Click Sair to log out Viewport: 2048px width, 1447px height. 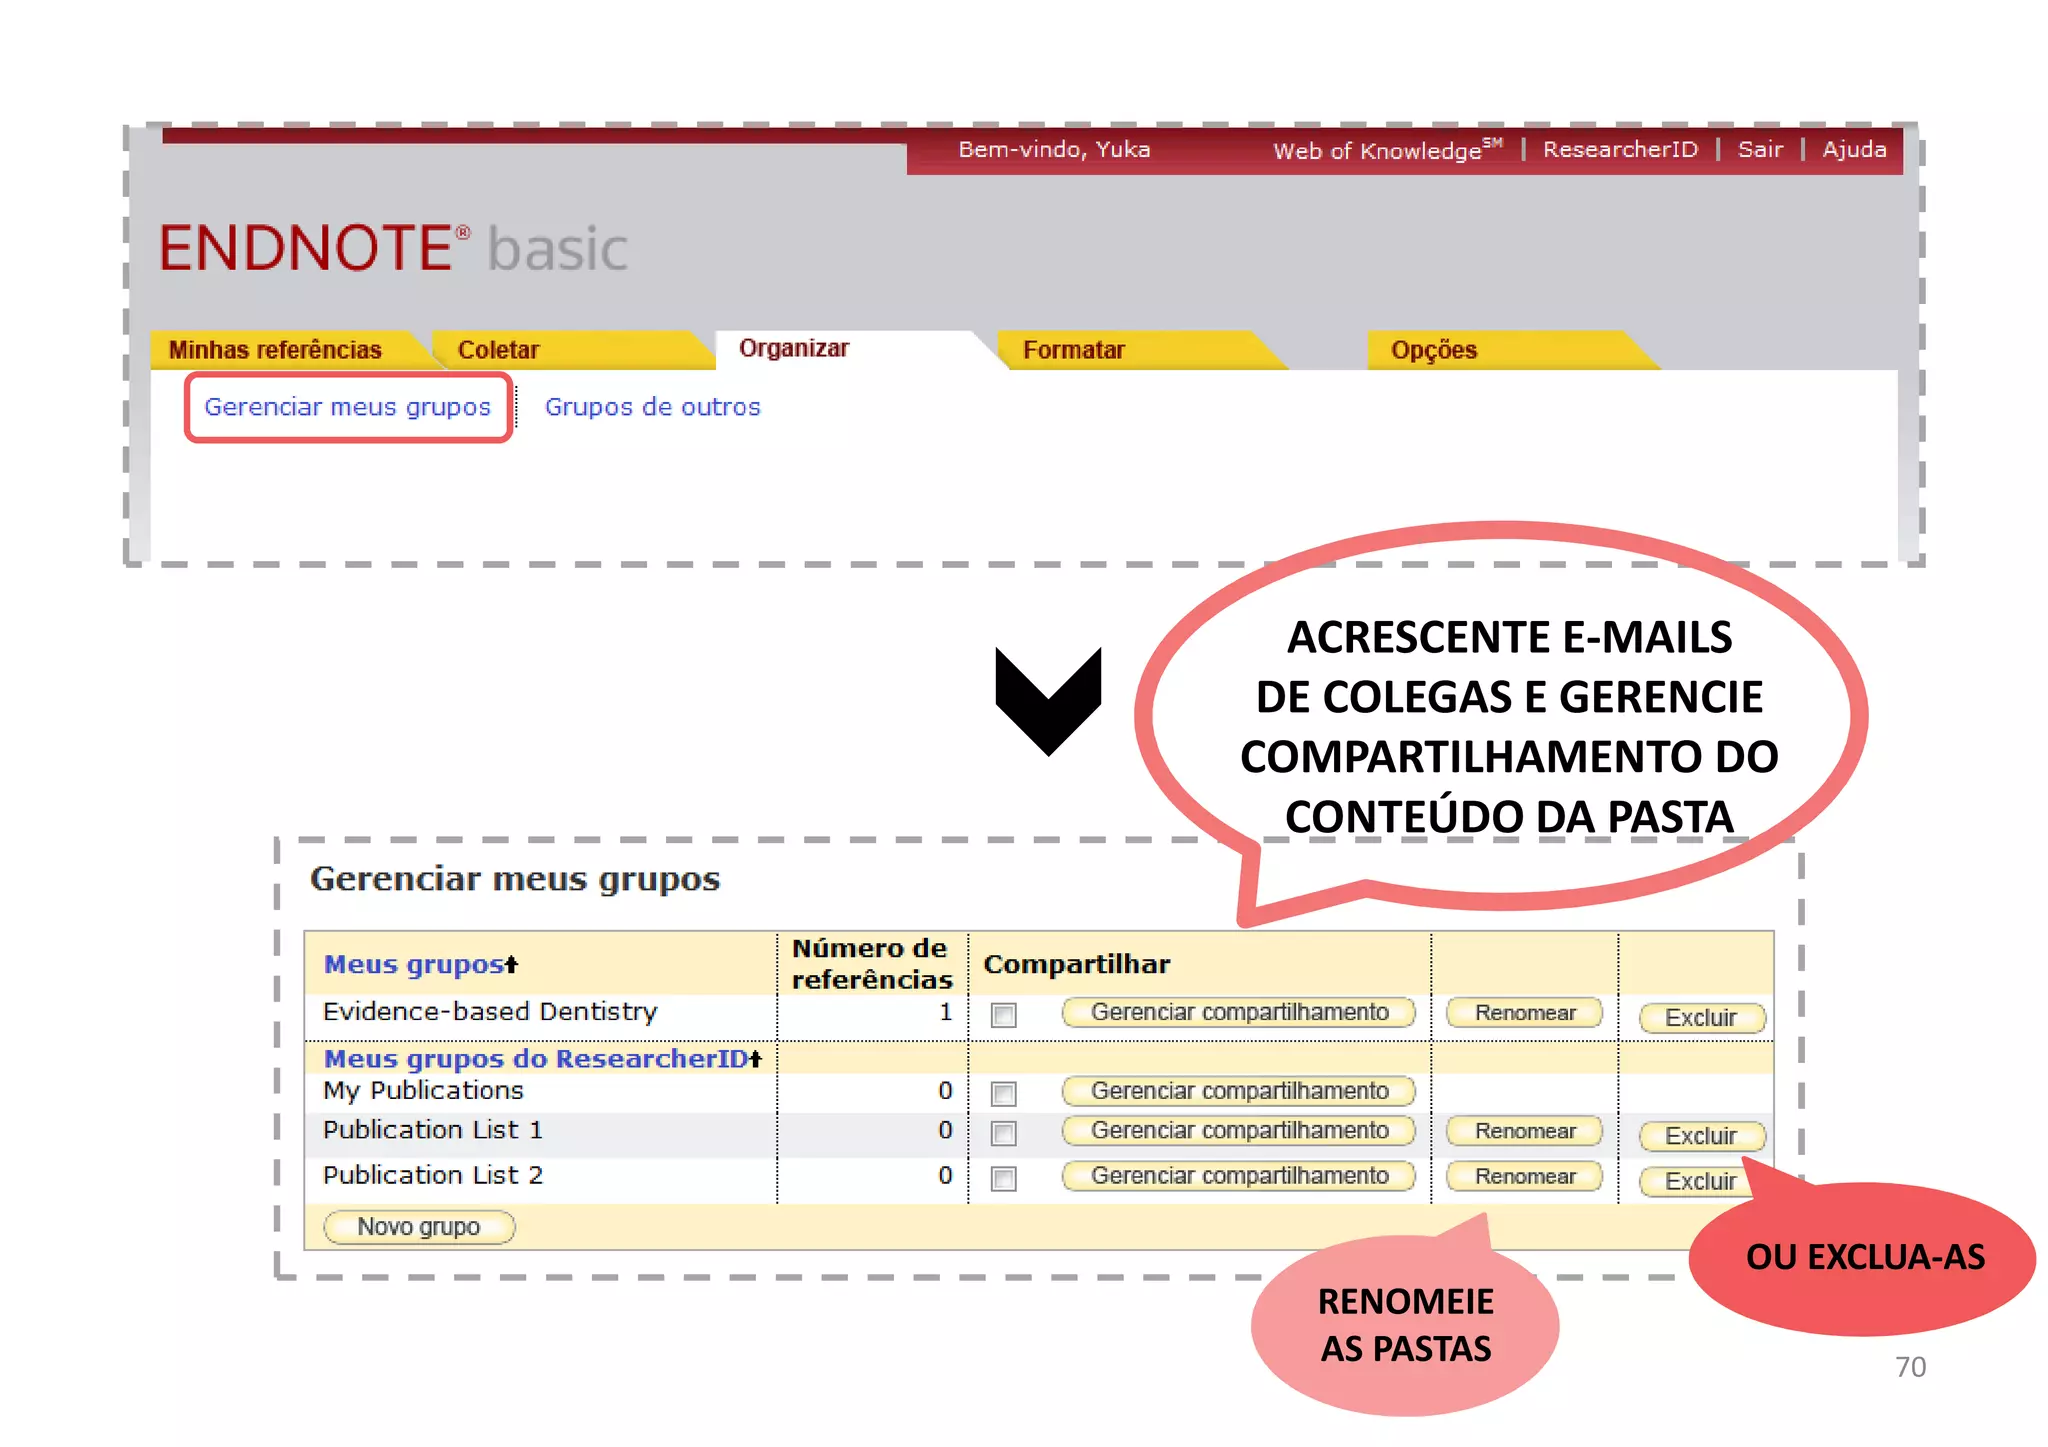point(1760,149)
